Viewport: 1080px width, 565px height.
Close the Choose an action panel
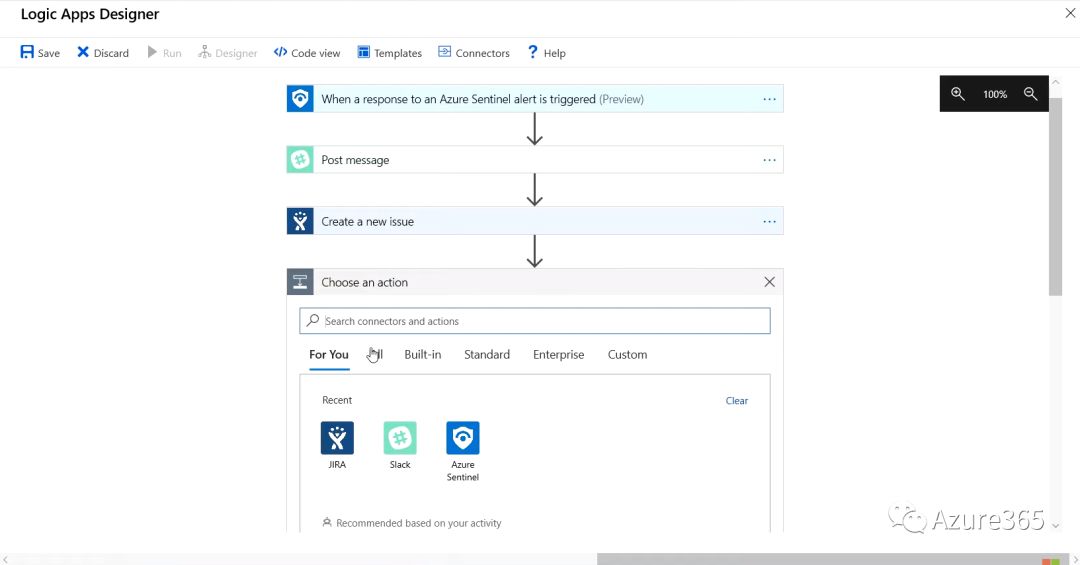tap(769, 282)
